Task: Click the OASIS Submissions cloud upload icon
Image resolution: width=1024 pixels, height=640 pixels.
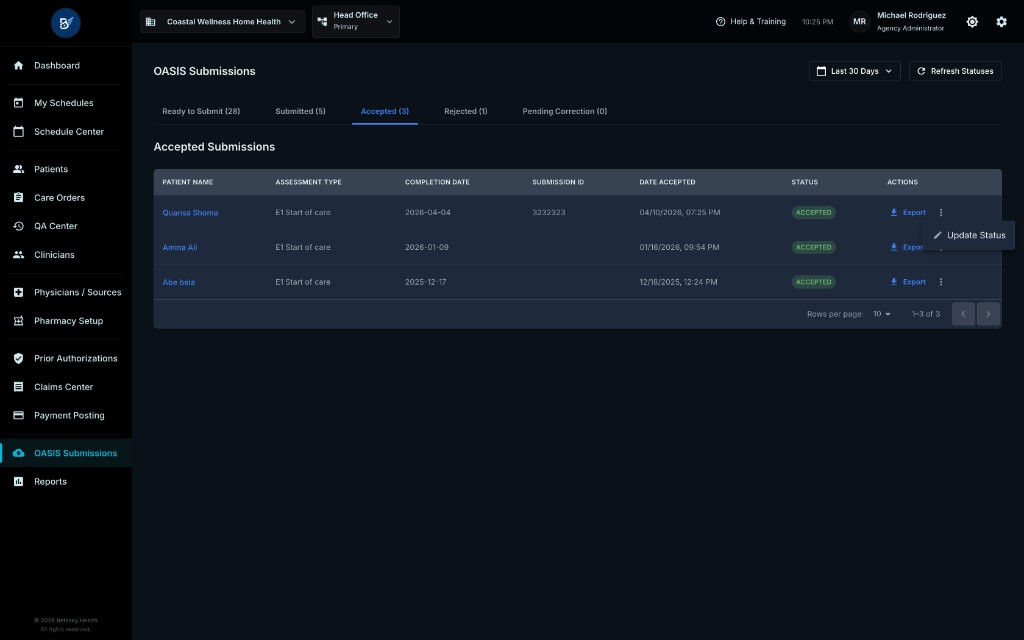Action: pos(18,453)
